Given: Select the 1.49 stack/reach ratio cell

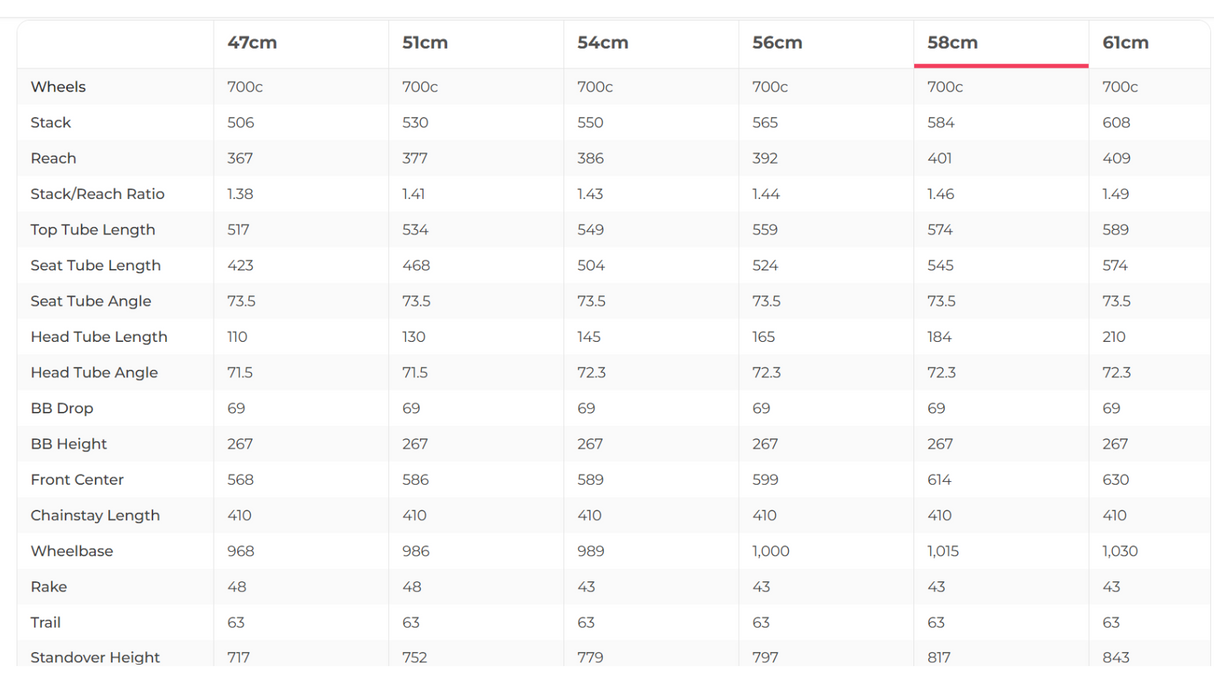Looking at the screenshot, I should point(1115,194).
